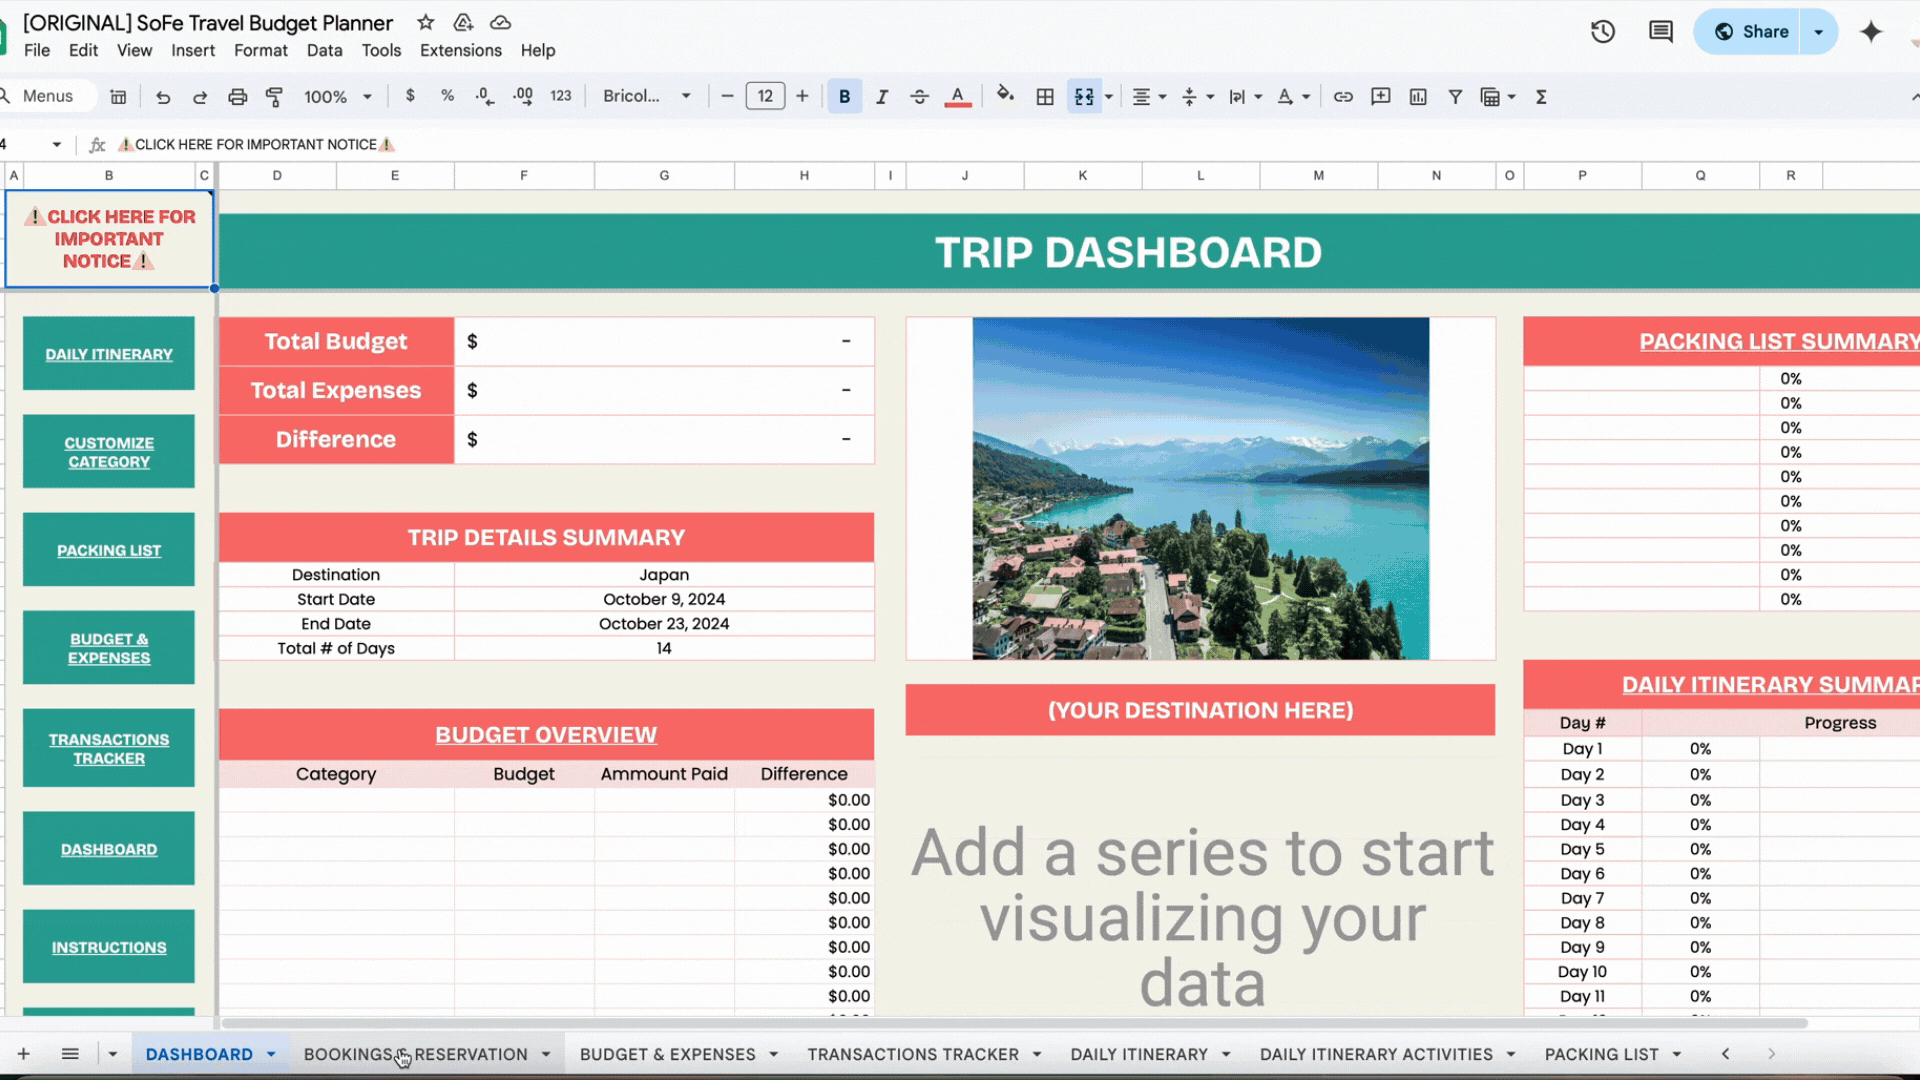Switch to PACKING LIST sheet tab
1920x1080 pixels.
1602,1054
